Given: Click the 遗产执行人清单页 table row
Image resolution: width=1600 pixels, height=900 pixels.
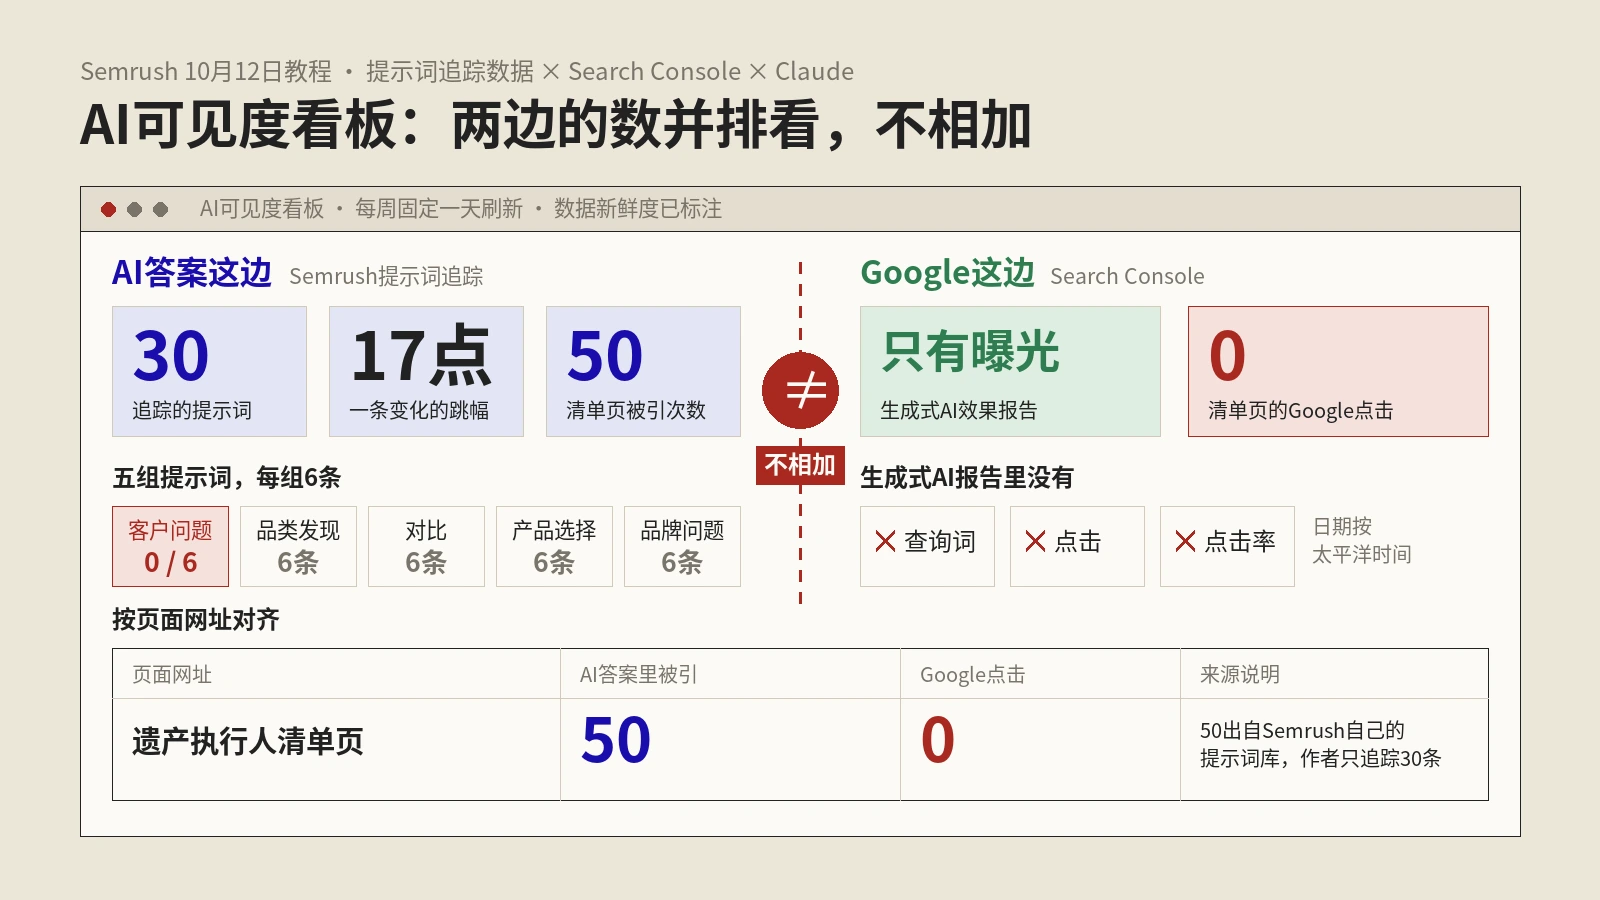Looking at the screenshot, I should (x=800, y=749).
